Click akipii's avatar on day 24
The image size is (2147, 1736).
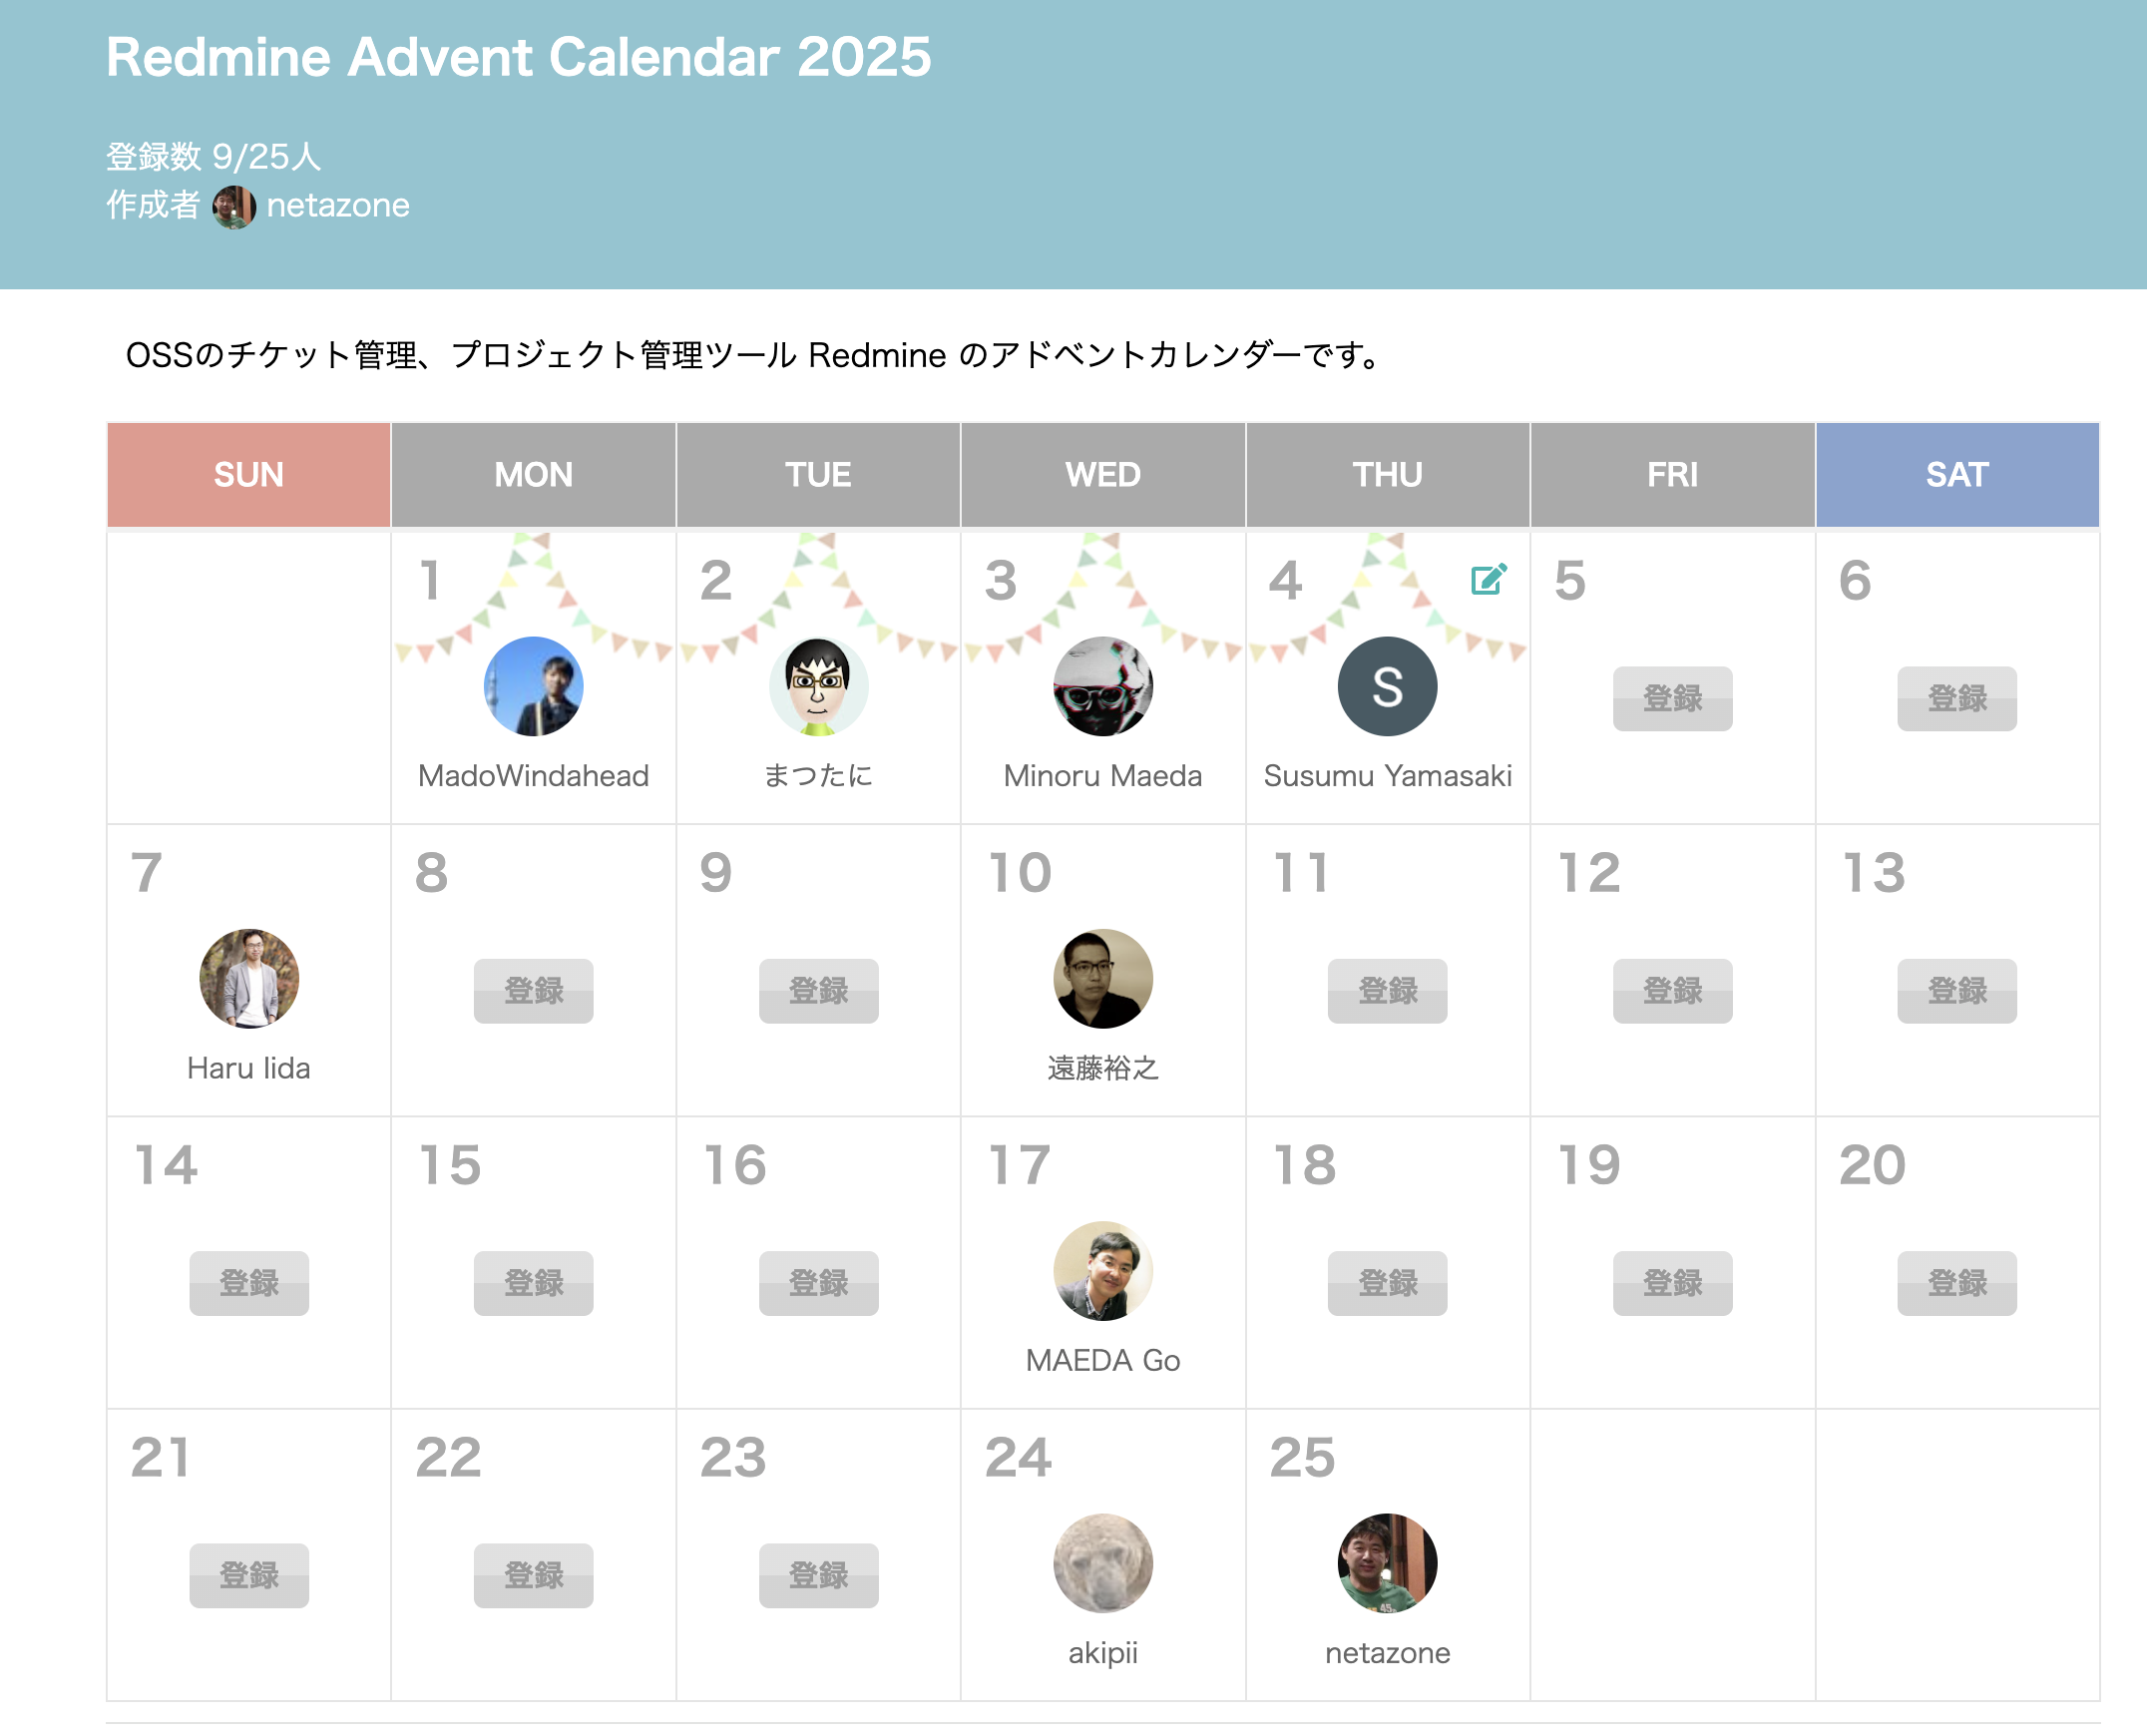[1102, 1562]
